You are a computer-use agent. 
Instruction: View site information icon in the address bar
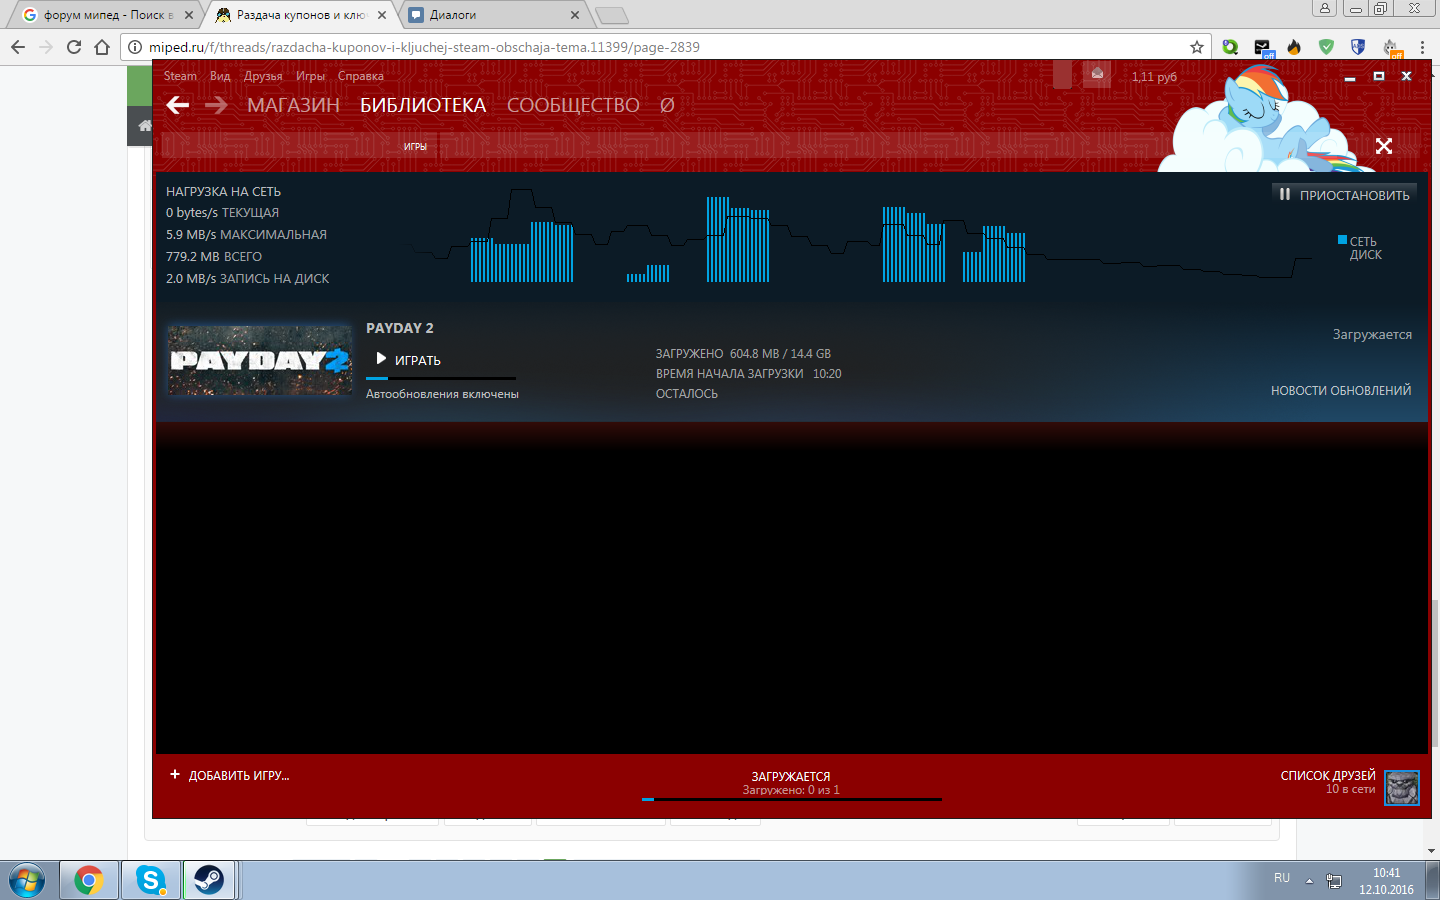click(135, 47)
